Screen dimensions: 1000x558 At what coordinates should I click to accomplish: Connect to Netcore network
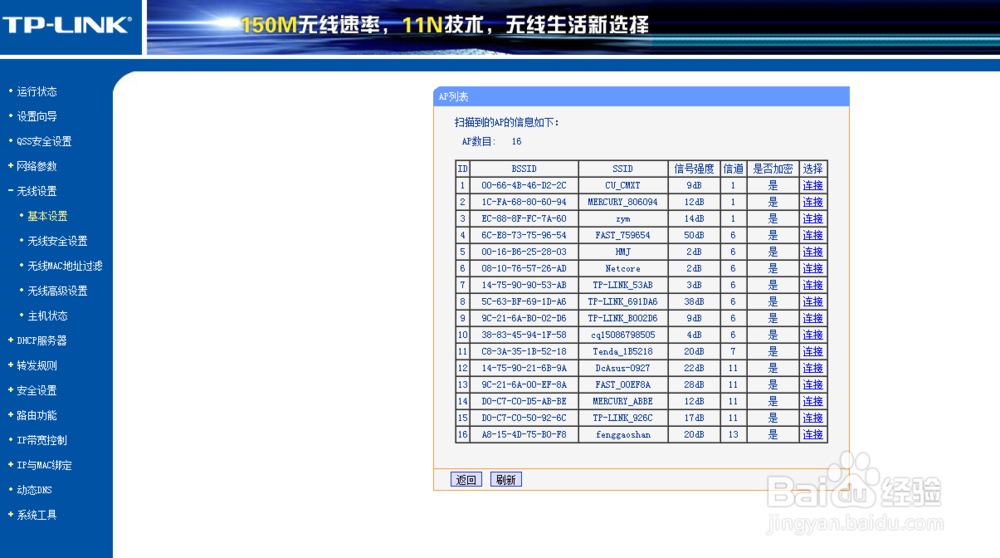812,268
